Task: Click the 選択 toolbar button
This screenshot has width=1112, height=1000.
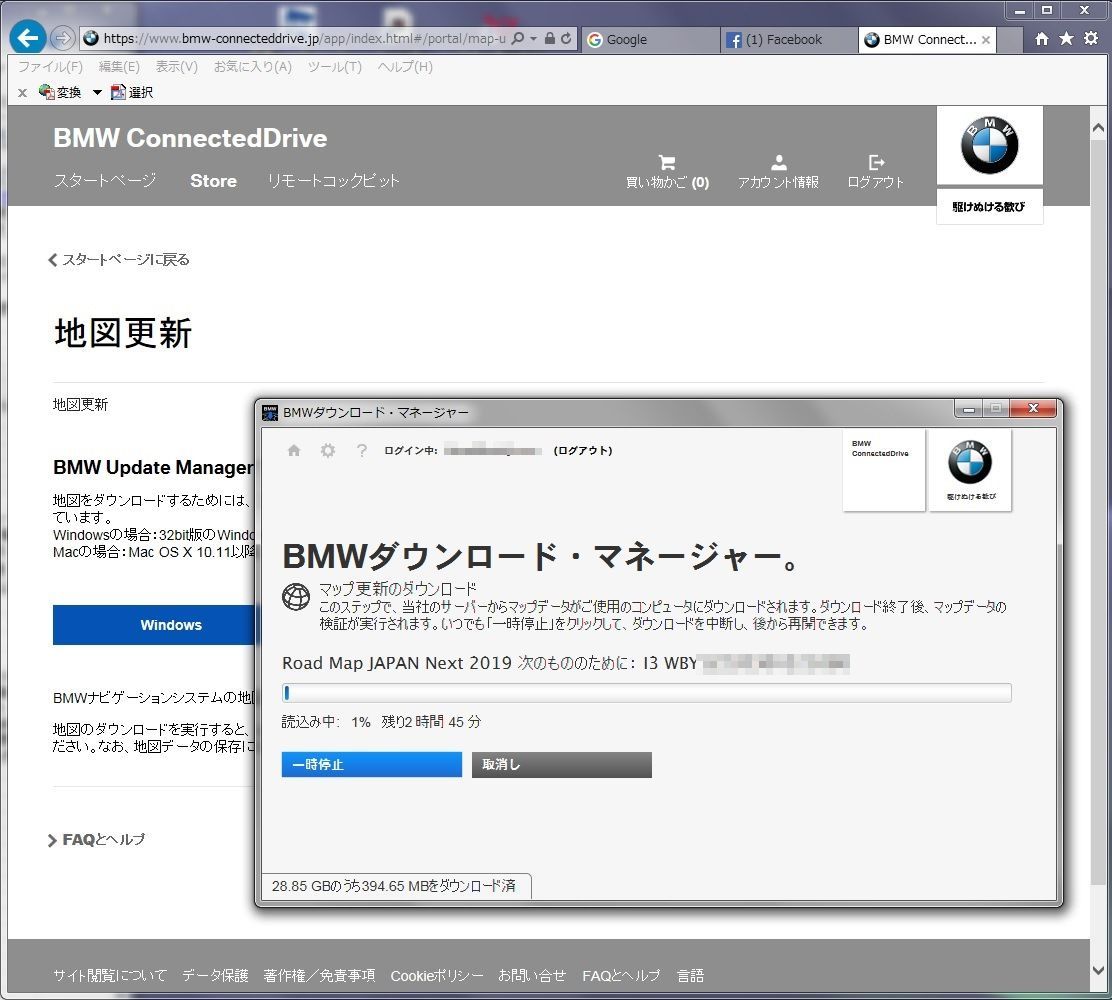Action: (x=132, y=92)
